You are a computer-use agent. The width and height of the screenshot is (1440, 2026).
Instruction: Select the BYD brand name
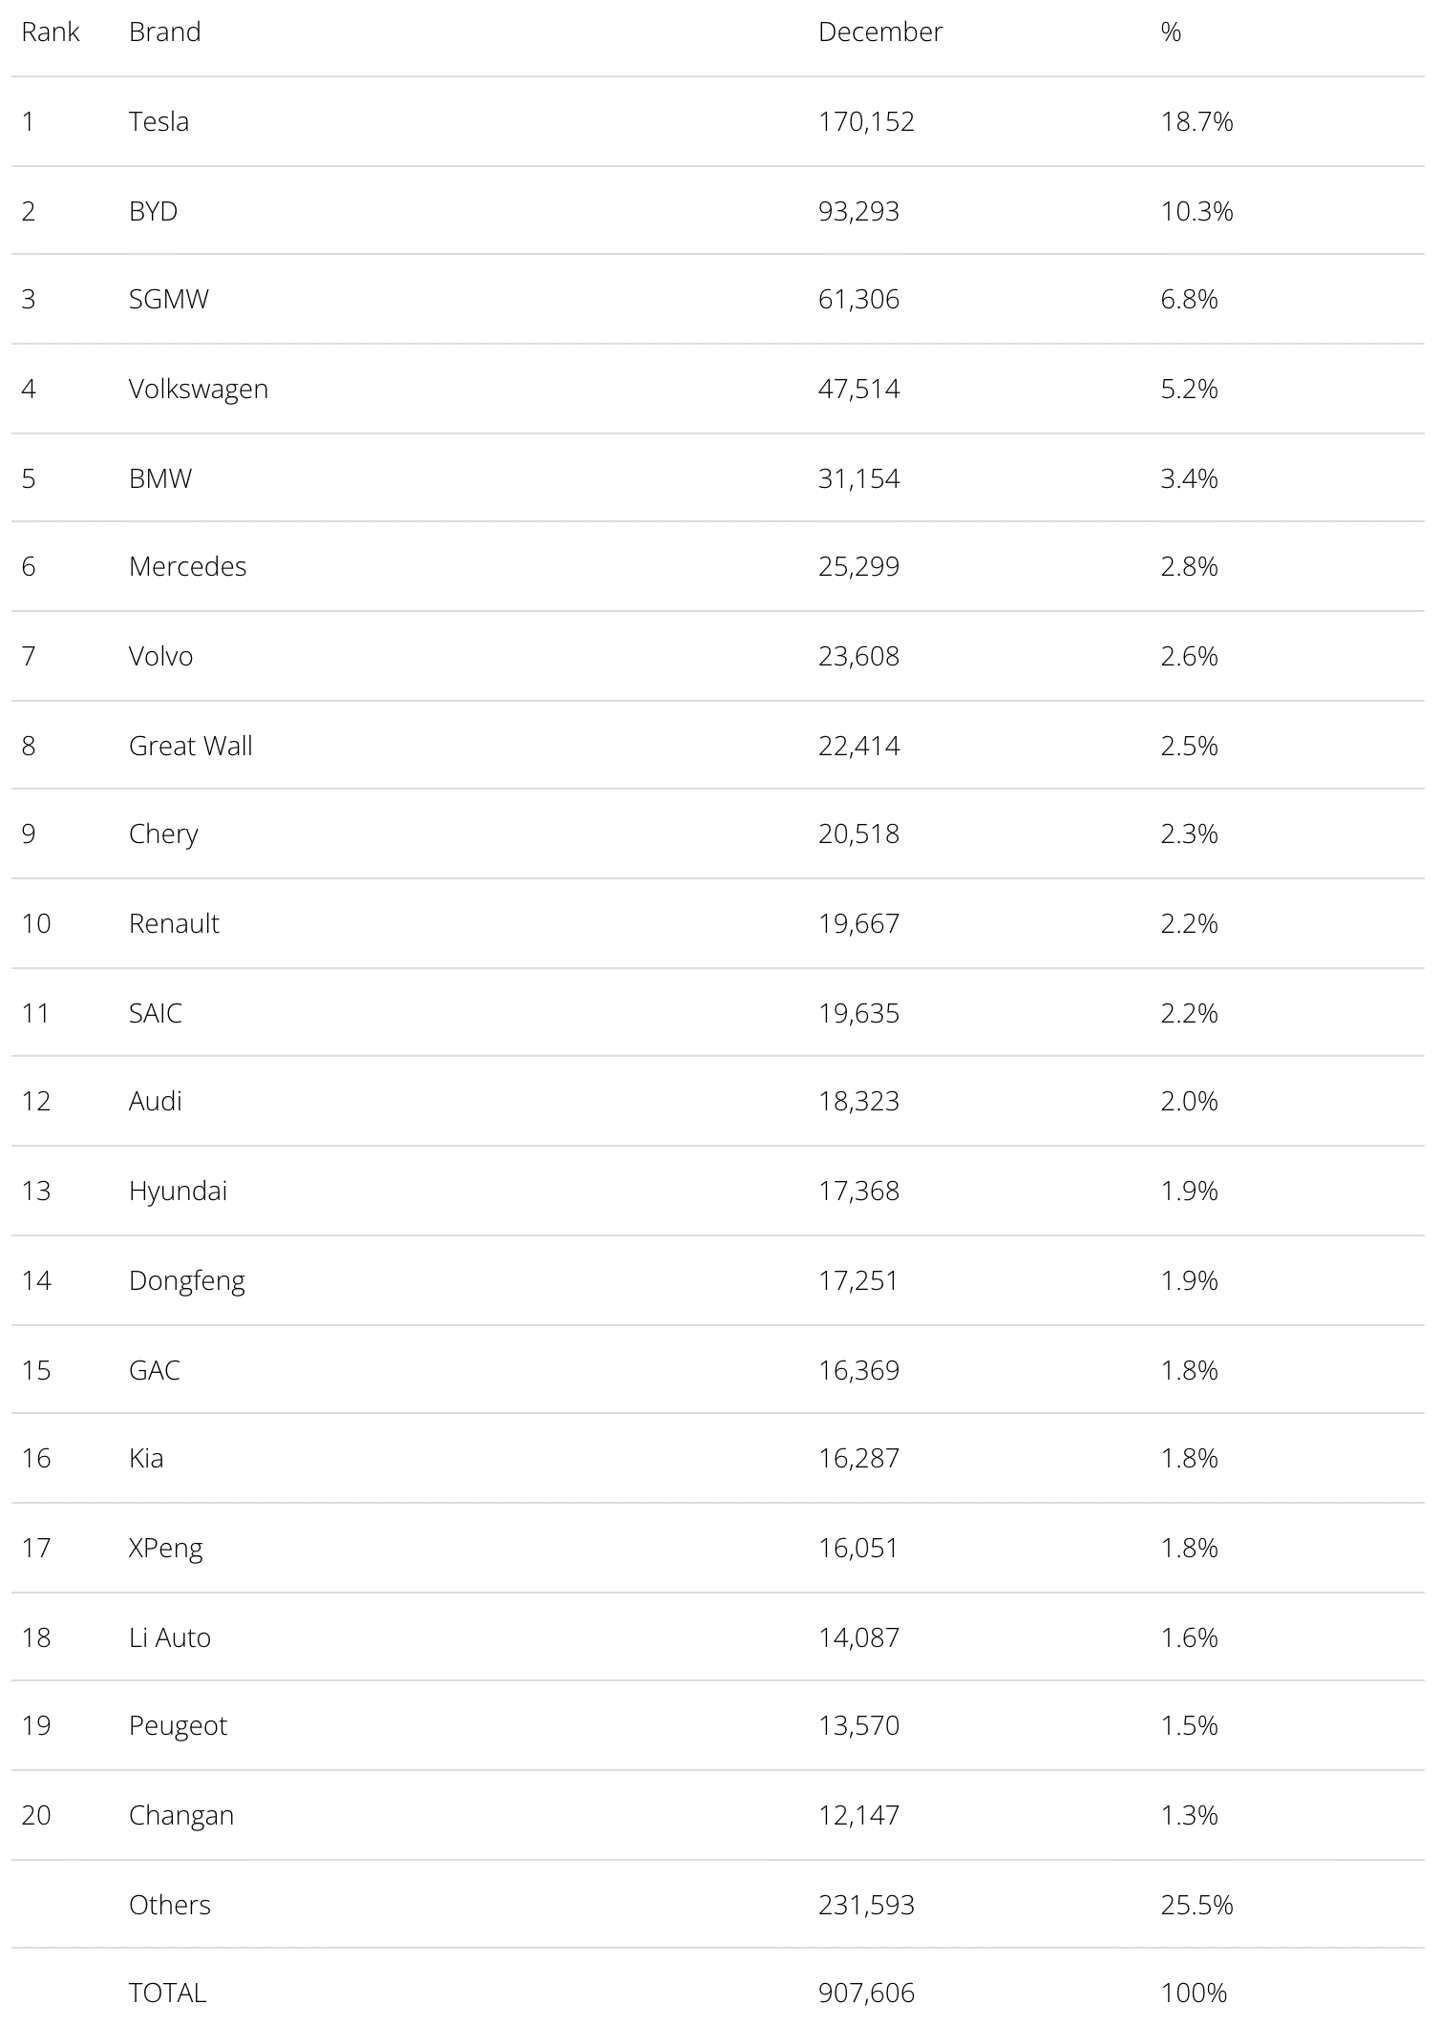pyautogui.click(x=153, y=211)
